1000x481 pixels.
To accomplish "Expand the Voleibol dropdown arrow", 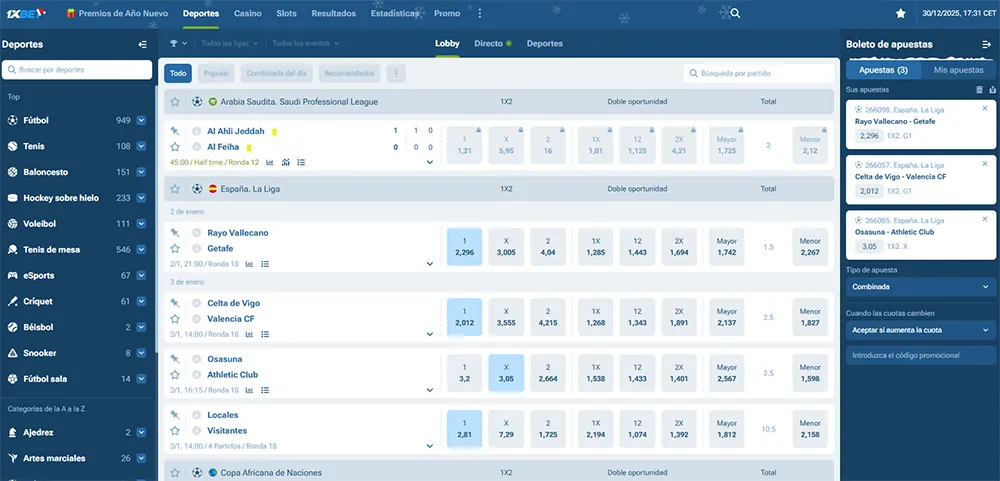I will [141, 224].
